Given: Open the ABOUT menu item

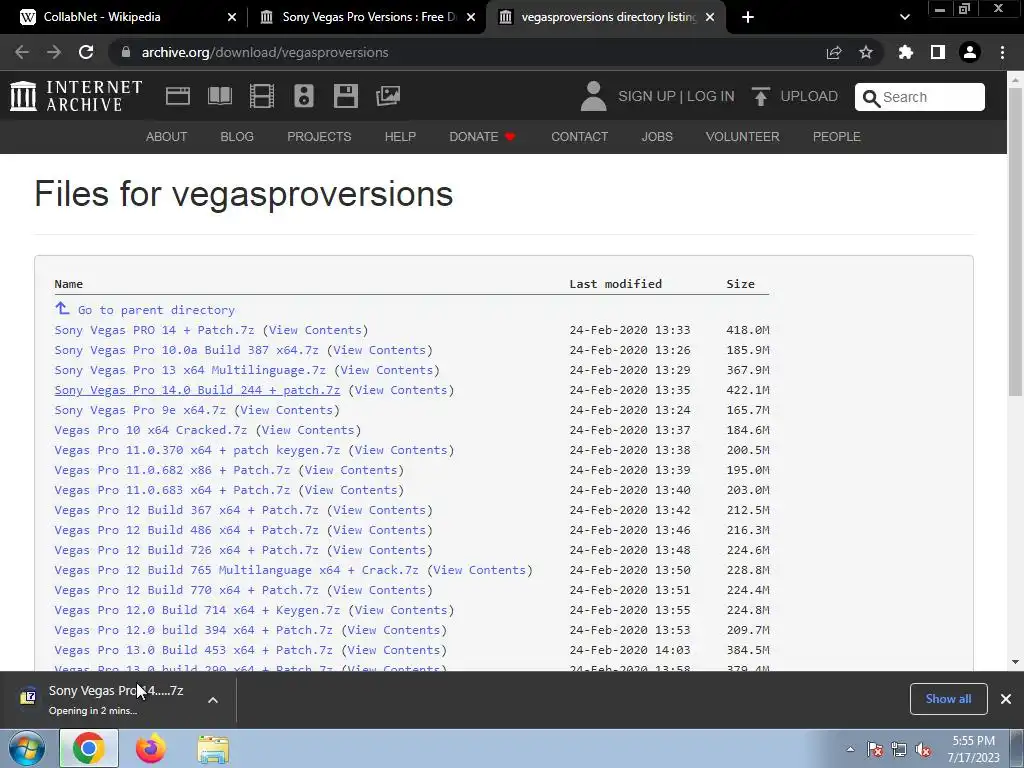Looking at the screenshot, I should (x=167, y=136).
